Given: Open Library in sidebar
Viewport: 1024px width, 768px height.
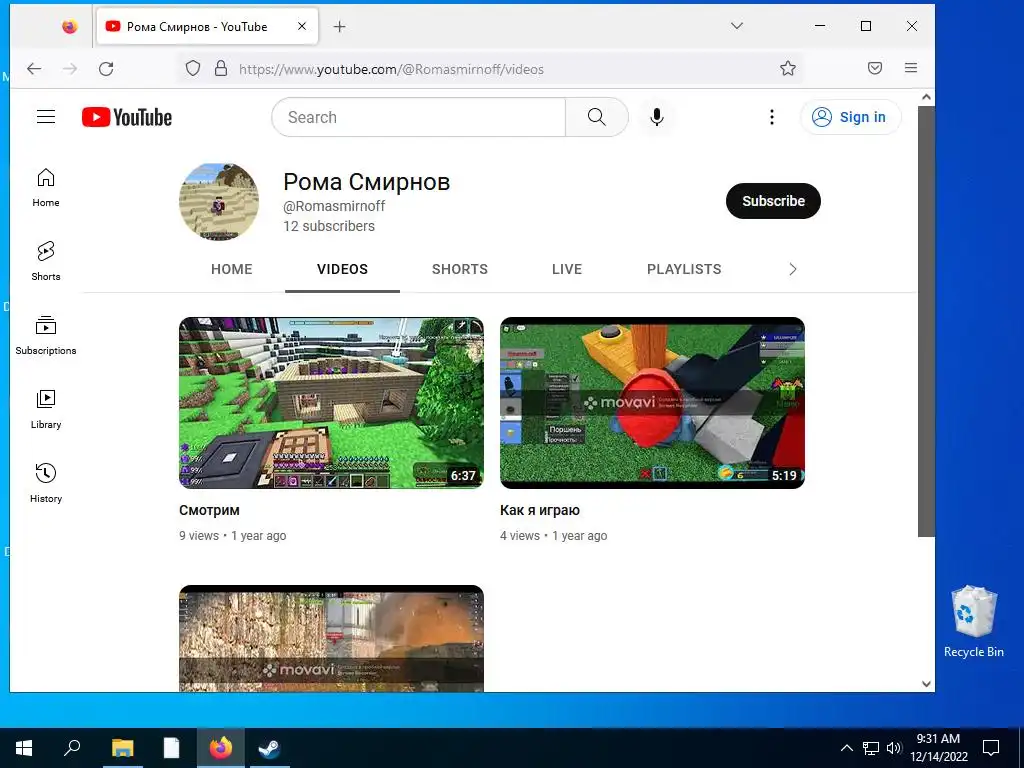Looking at the screenshot, I should (46, 409).
